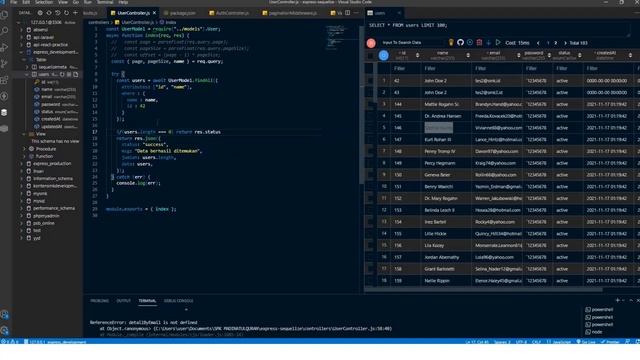This screenshot has height=360, width=640.
Task: Open the Terminal menu in menu bar
Action: 105,2
